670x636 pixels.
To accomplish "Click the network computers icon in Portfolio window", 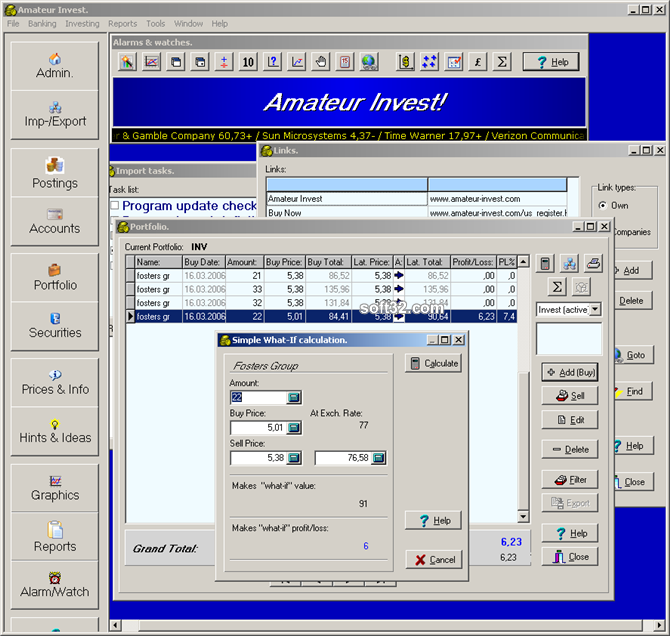I will click(569, 264).
